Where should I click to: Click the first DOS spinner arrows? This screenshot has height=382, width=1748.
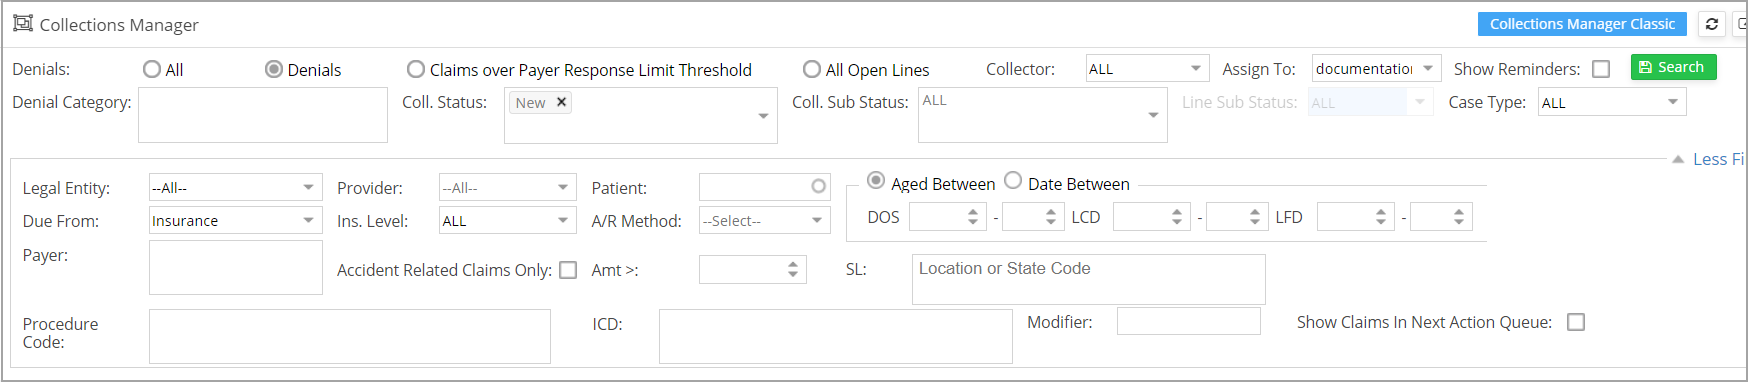coord(973,216)
